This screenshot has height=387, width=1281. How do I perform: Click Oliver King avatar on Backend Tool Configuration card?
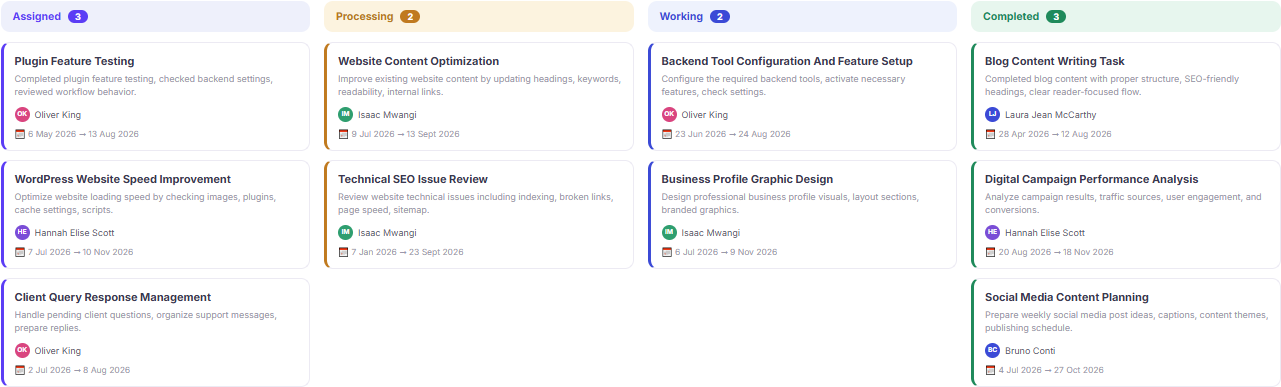point(669,115)
